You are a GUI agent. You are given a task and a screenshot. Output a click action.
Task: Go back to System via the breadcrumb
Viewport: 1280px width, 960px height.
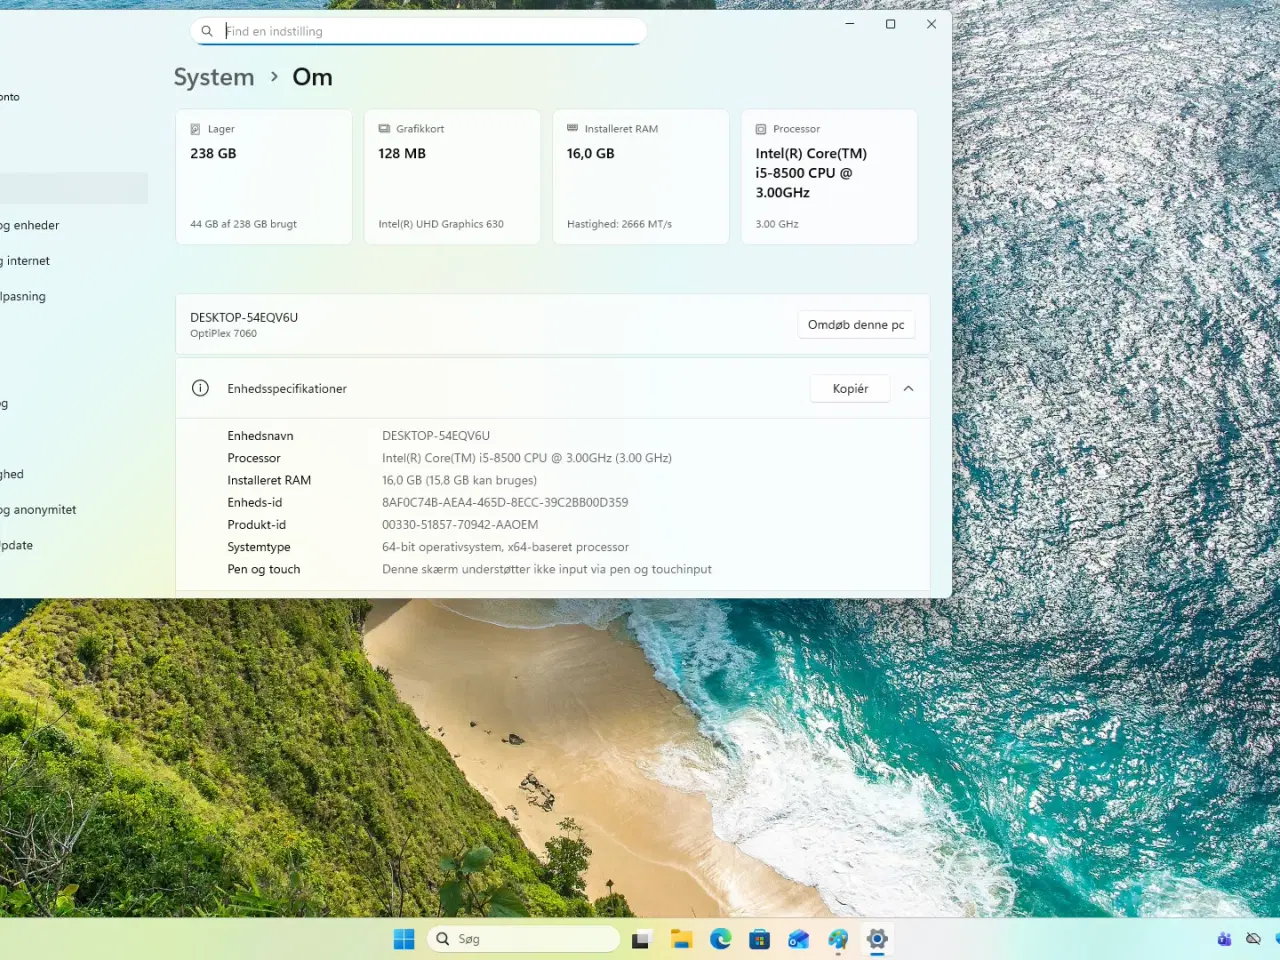(214, 77)
